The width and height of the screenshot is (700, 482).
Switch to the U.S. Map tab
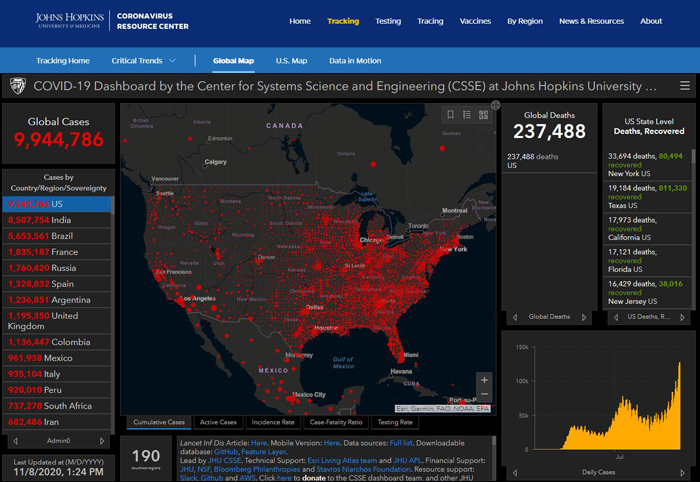click(292, 61)
